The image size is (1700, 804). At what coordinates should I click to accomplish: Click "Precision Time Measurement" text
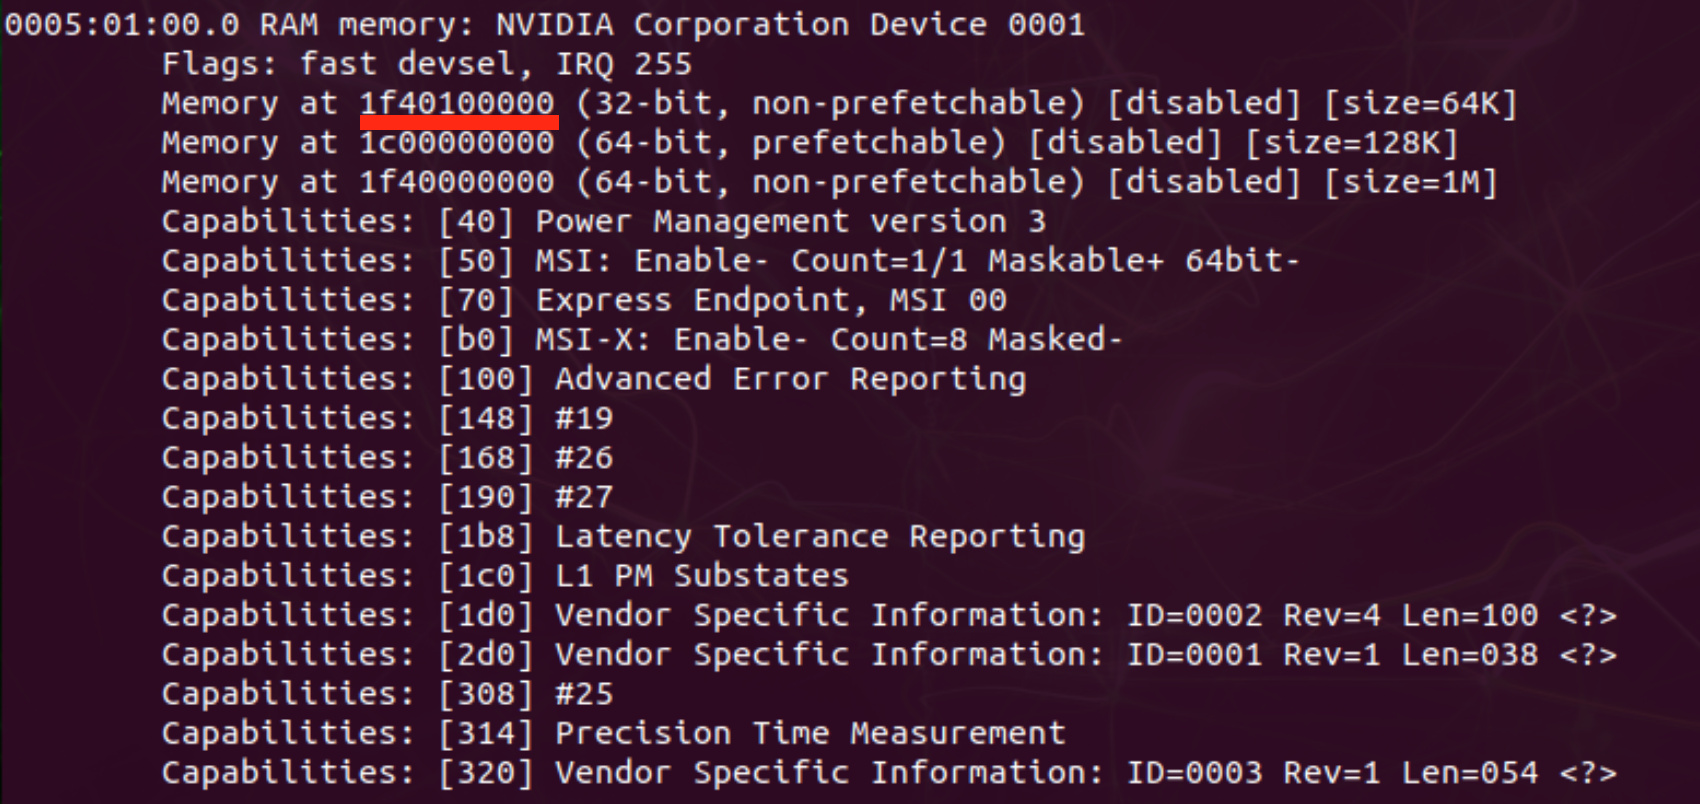tap(810, 733)
